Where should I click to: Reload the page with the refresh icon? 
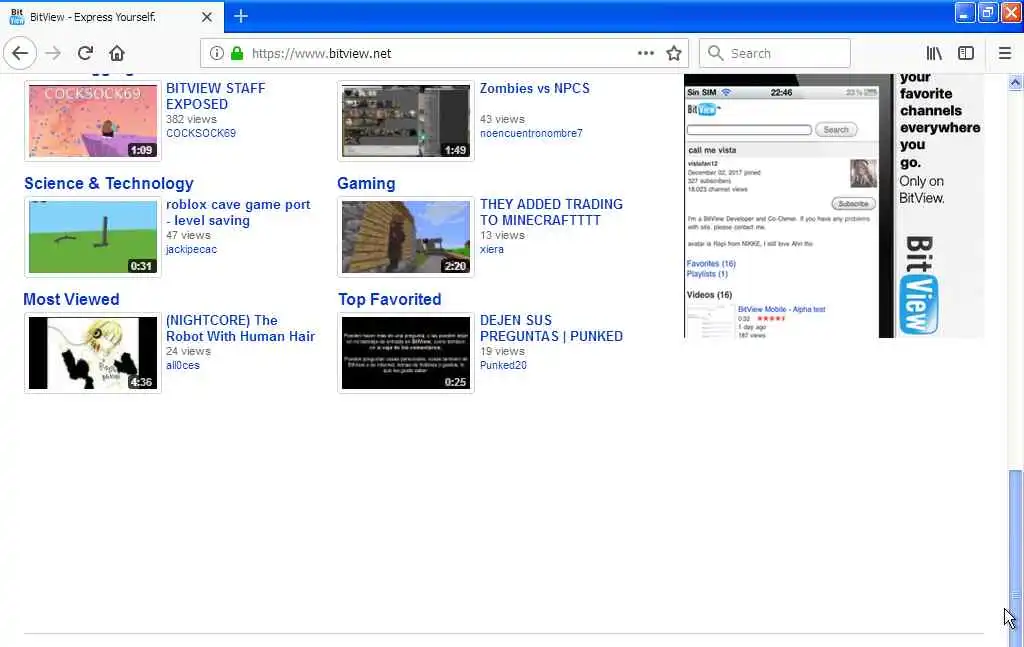click(85, 53)
